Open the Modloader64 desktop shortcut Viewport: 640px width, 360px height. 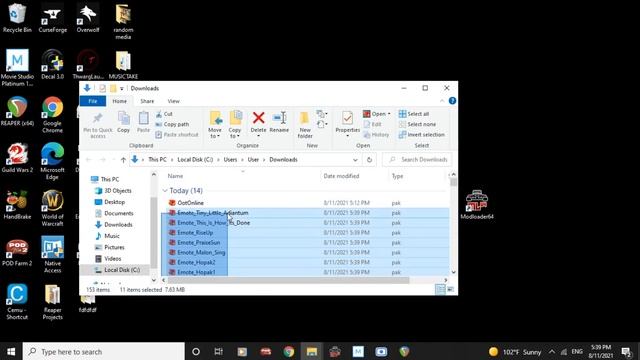click(477, 205)
